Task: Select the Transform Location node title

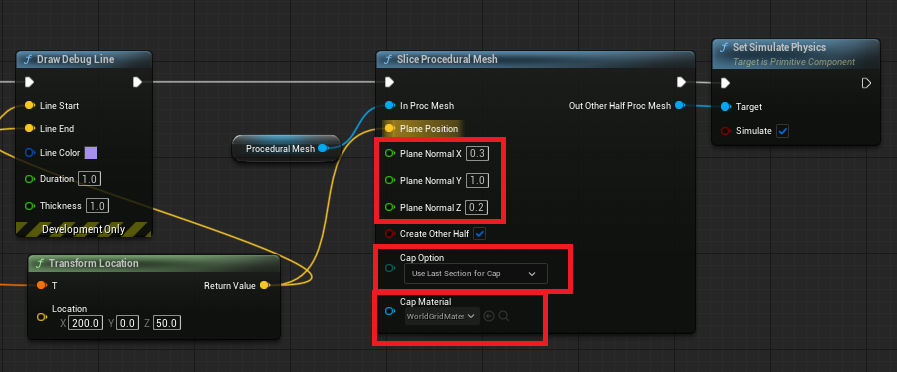Action: (x=94, y=263)
